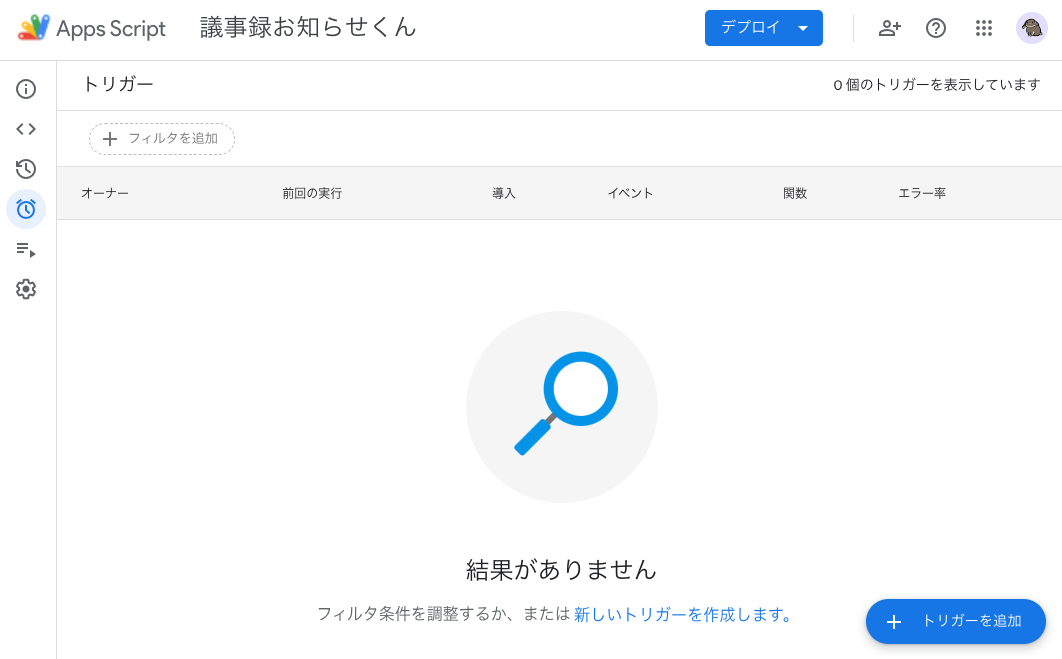Expand the デプロイ dropdown arrow
1062x659 pixels.
click(x=803, y=28)
